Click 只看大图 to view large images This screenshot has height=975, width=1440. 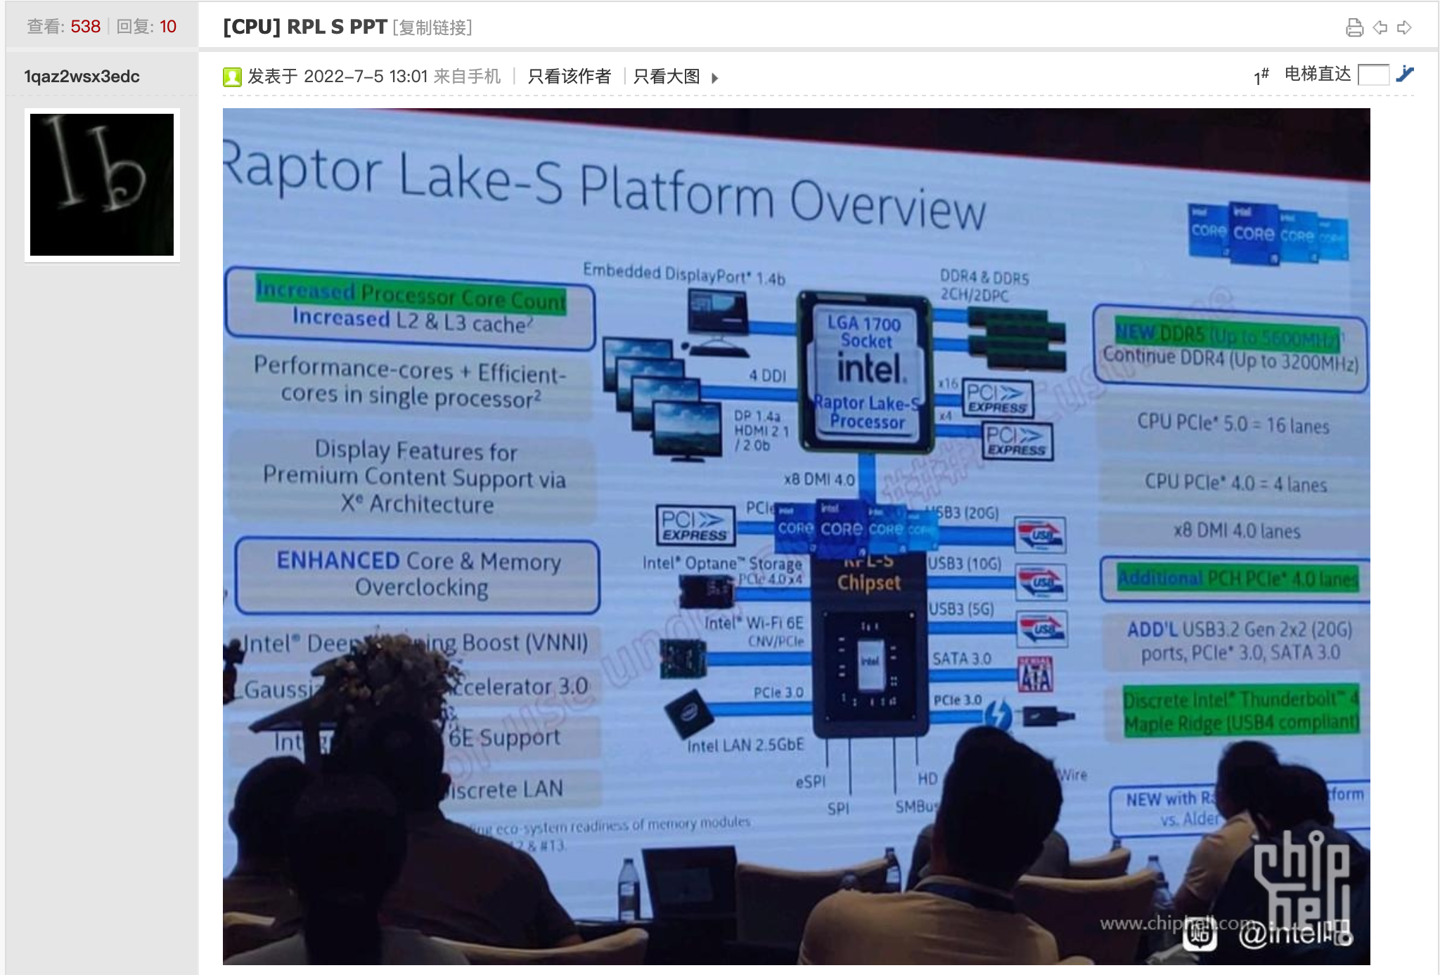(x=667, y=77)
